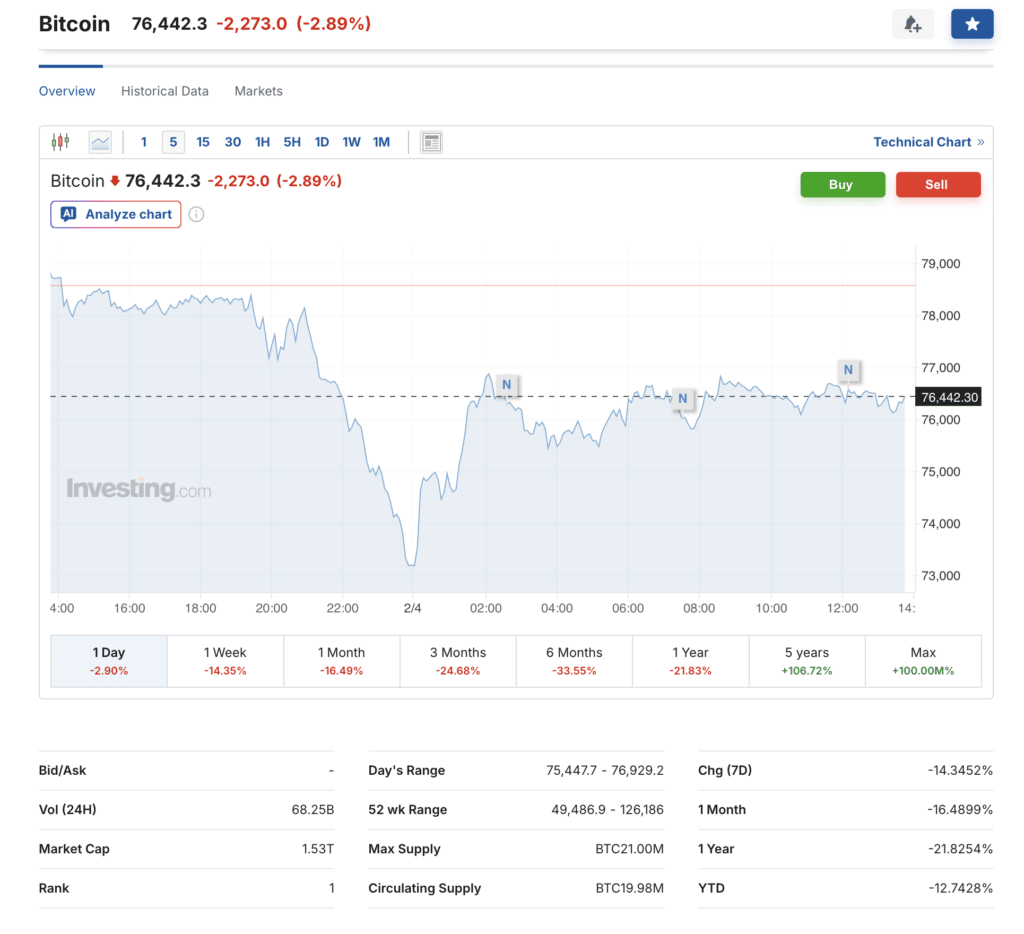Select the 1-minute interval
The width and height of the screenshot is (1024, 934).
point(144,142)
